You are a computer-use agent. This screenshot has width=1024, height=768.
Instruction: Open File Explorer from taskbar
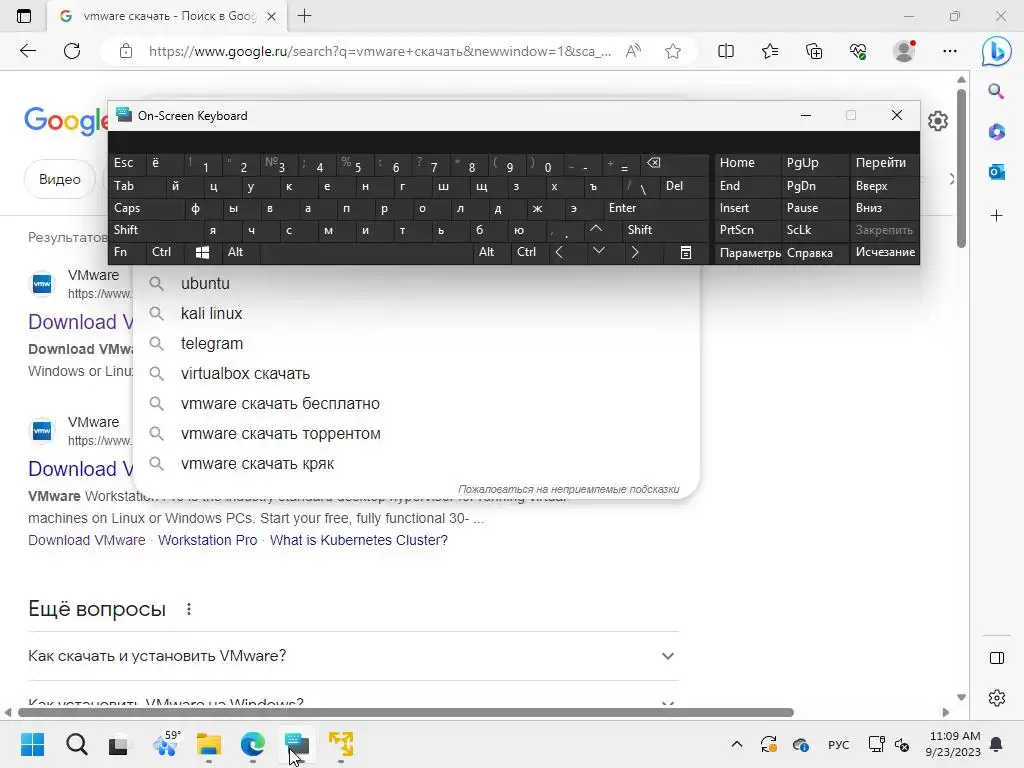(x=209, y=744)
